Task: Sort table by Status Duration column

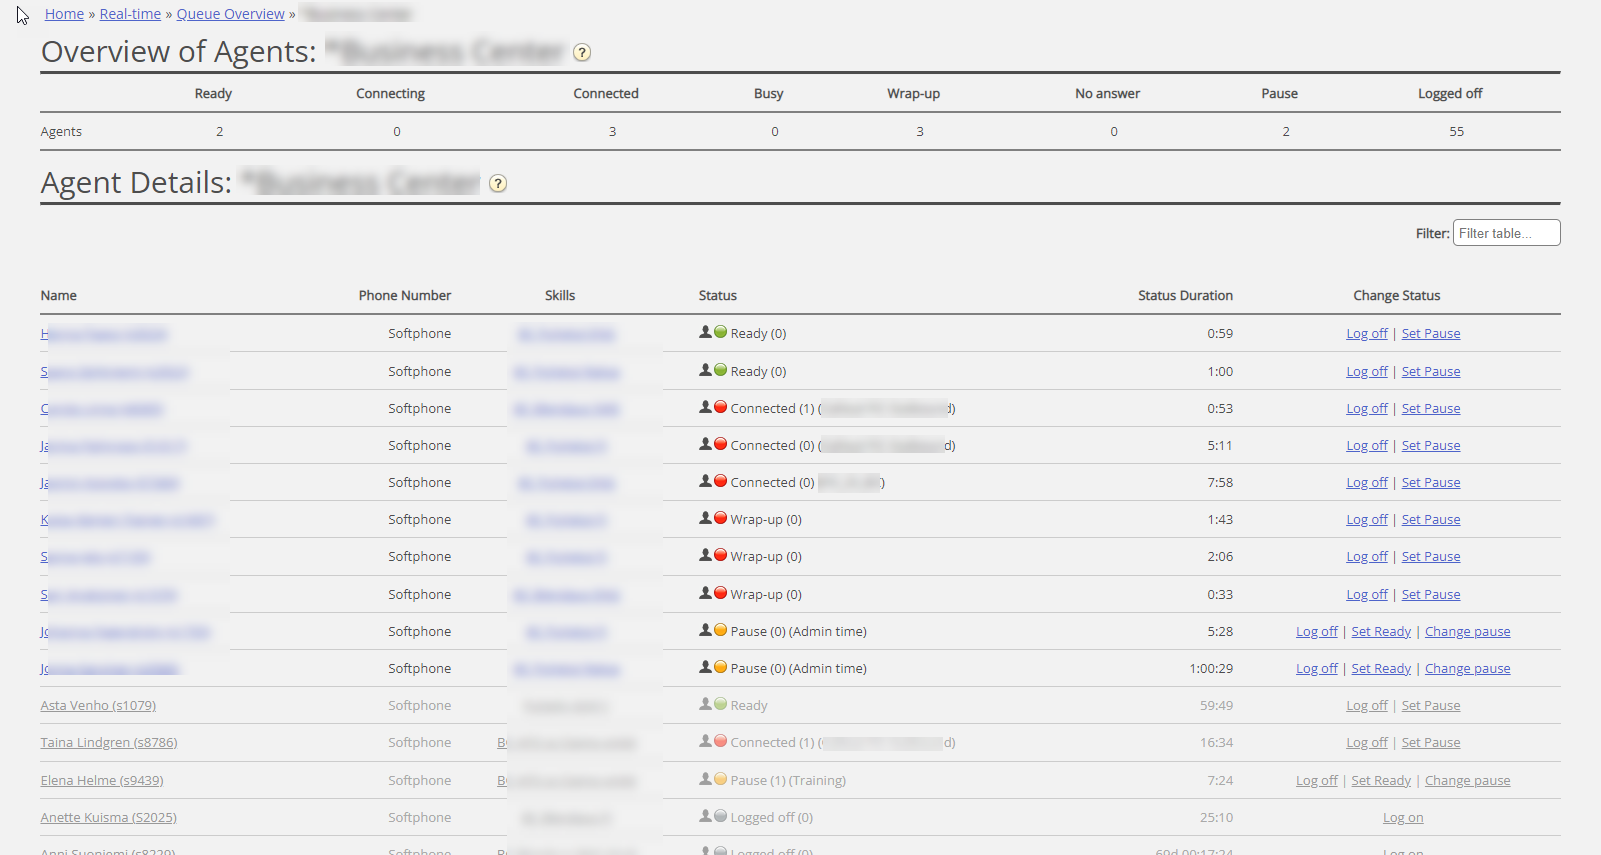Action: pos(1184,296)
